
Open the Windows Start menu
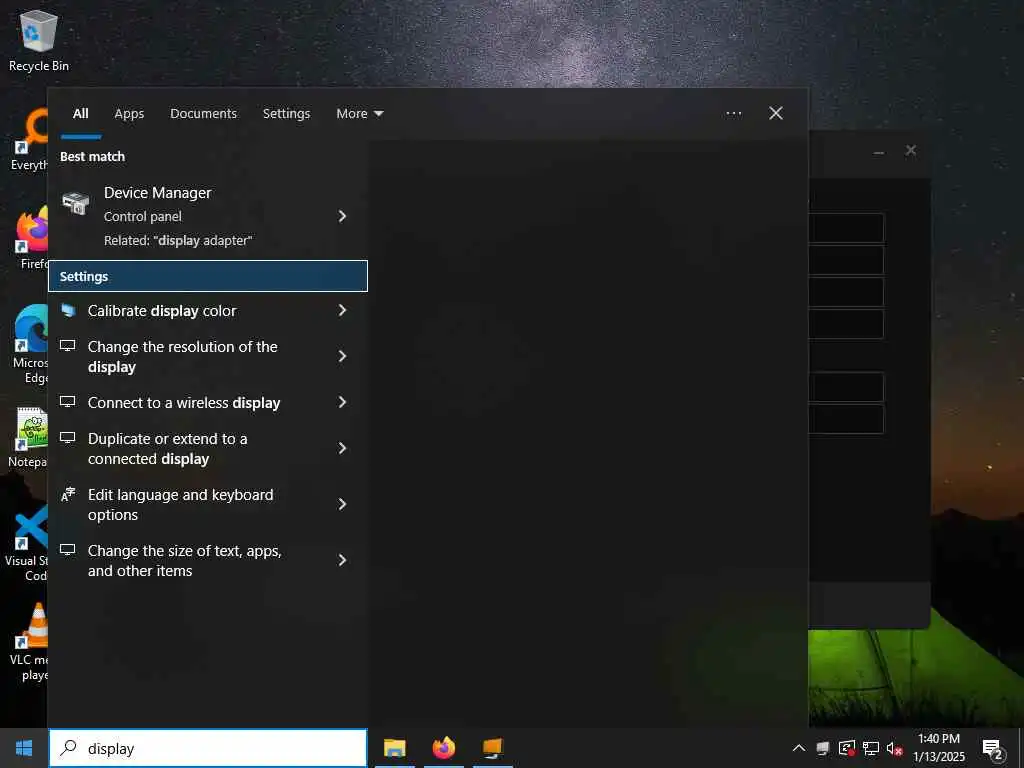click(24, 748)
